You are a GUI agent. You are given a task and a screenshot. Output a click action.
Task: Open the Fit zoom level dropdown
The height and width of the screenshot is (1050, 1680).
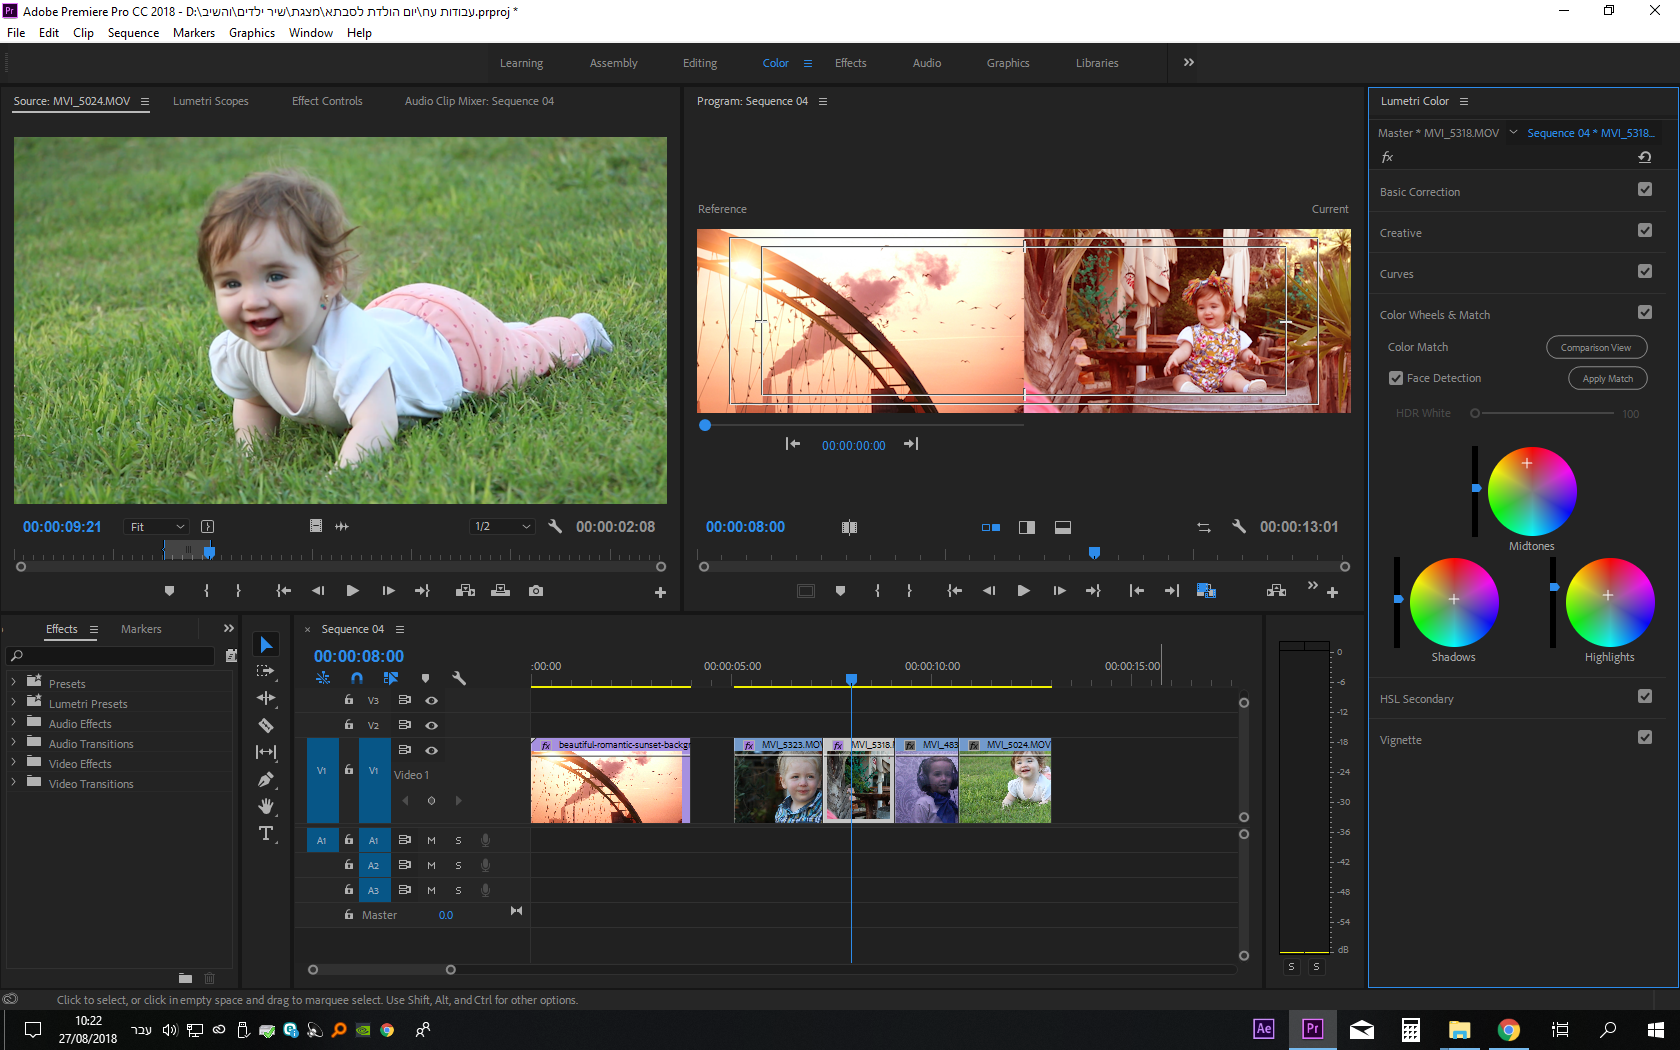tap(156, 527)
